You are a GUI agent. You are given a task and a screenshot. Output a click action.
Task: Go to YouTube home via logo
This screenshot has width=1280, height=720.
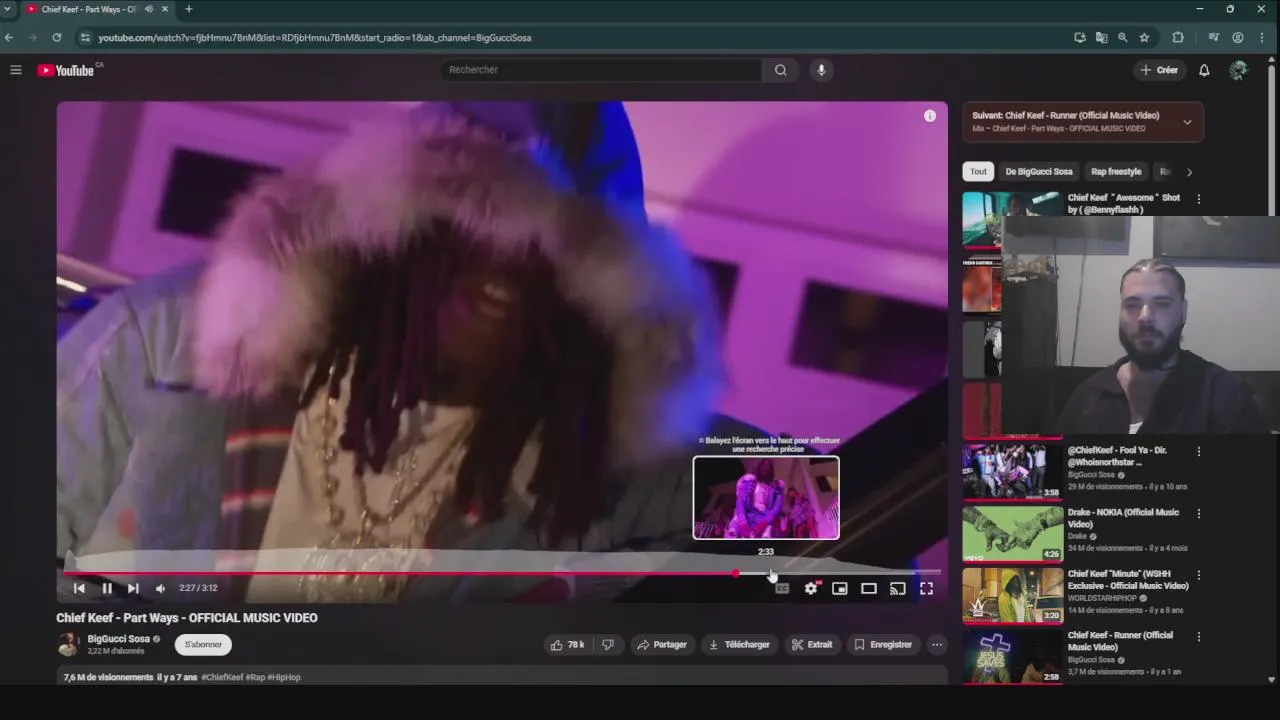click(x=66, y=70)
